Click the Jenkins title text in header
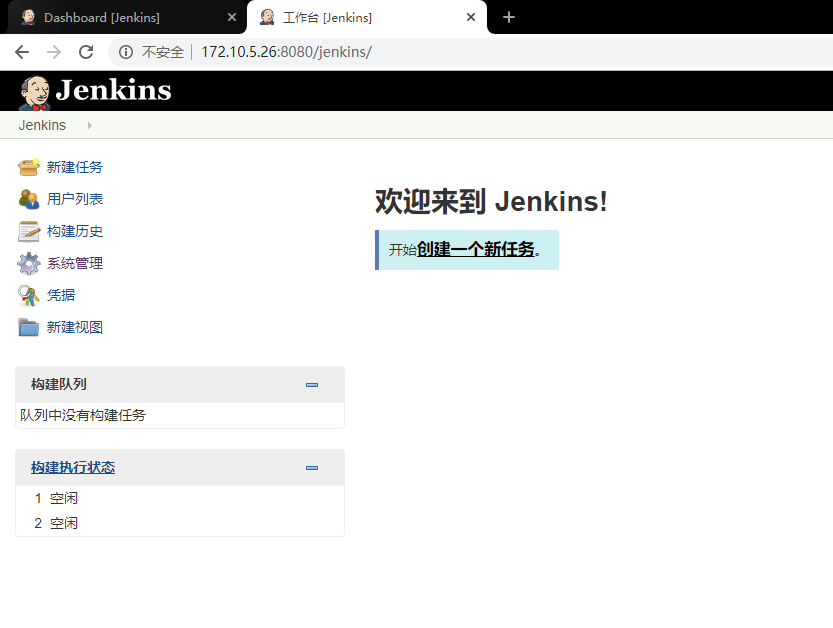This screenshot has width=833, height=628. point(113,90)
